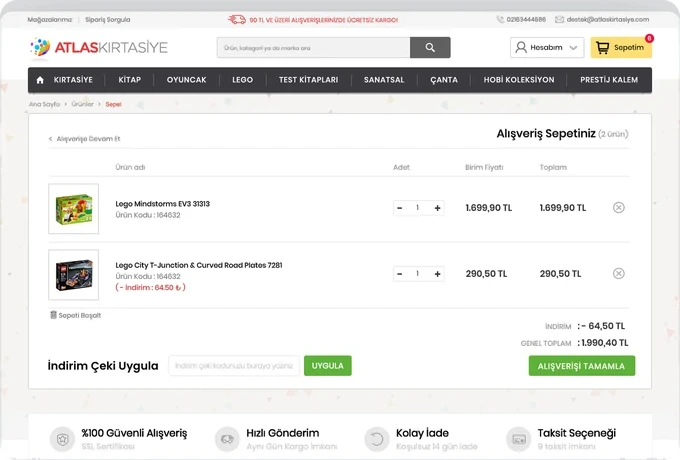This screenshot has height=460, width=680.
Task: Open the TEST KİTAPLARI menu
Action: point(308,80)
